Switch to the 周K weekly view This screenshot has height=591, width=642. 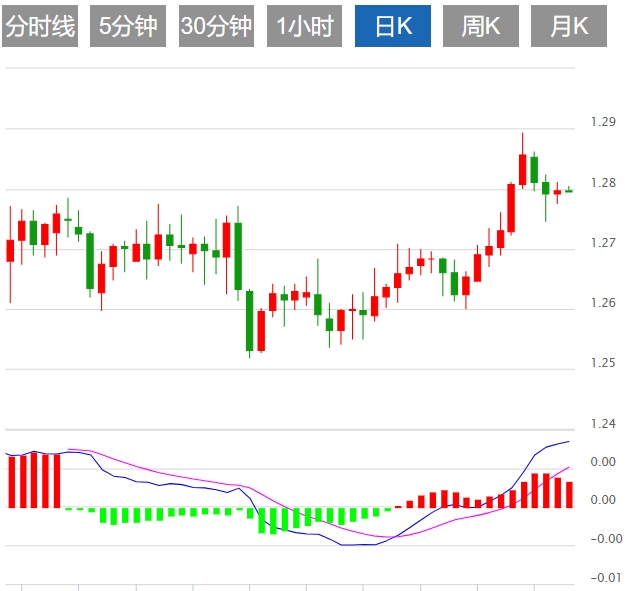481,27
